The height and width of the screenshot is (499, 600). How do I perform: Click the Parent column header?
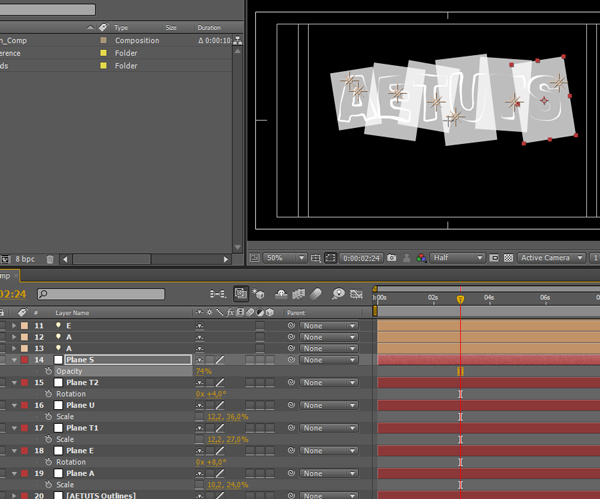click(x=296, y=313)
